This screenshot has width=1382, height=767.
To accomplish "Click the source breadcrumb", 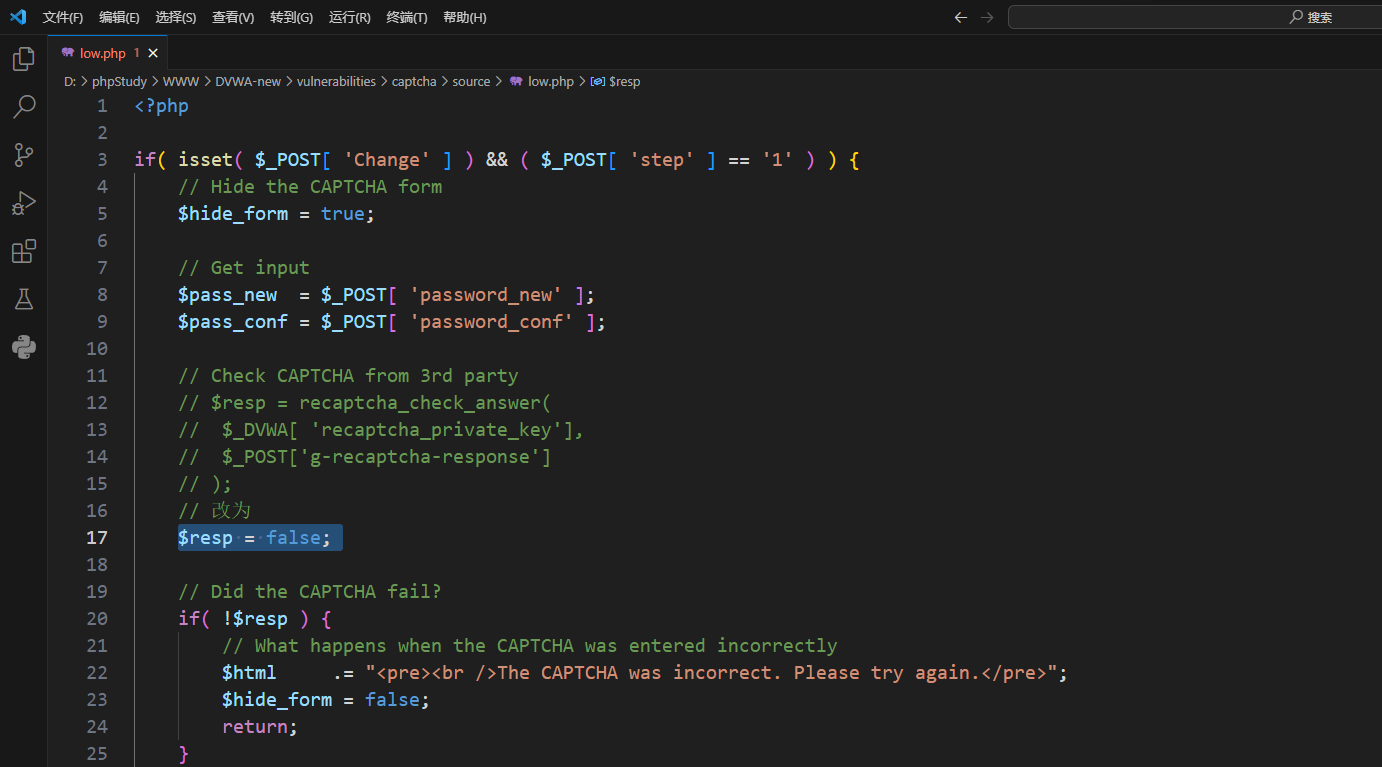I will [471, 82].
